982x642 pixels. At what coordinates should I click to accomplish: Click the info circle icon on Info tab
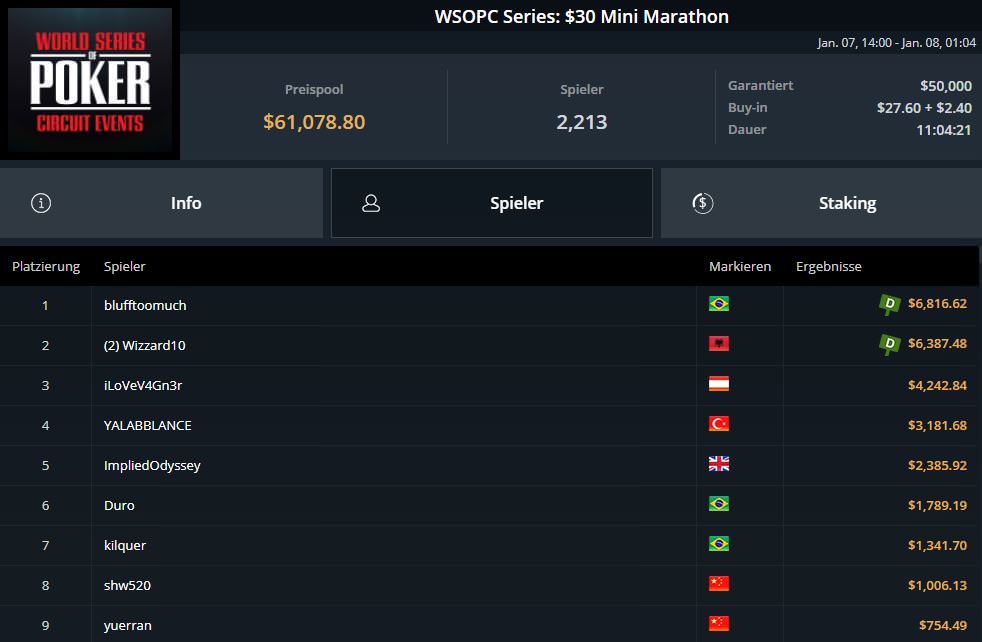[41, 203]
